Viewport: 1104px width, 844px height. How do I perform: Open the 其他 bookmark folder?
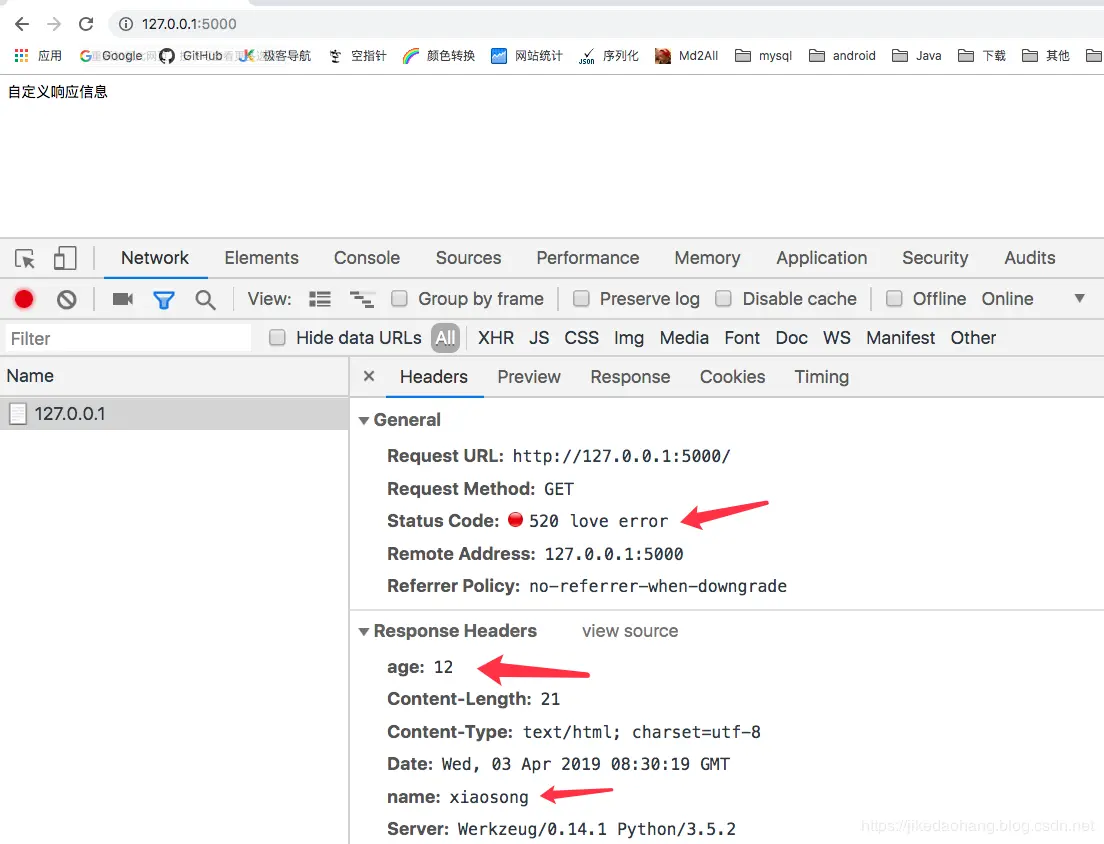point(1046,56)
